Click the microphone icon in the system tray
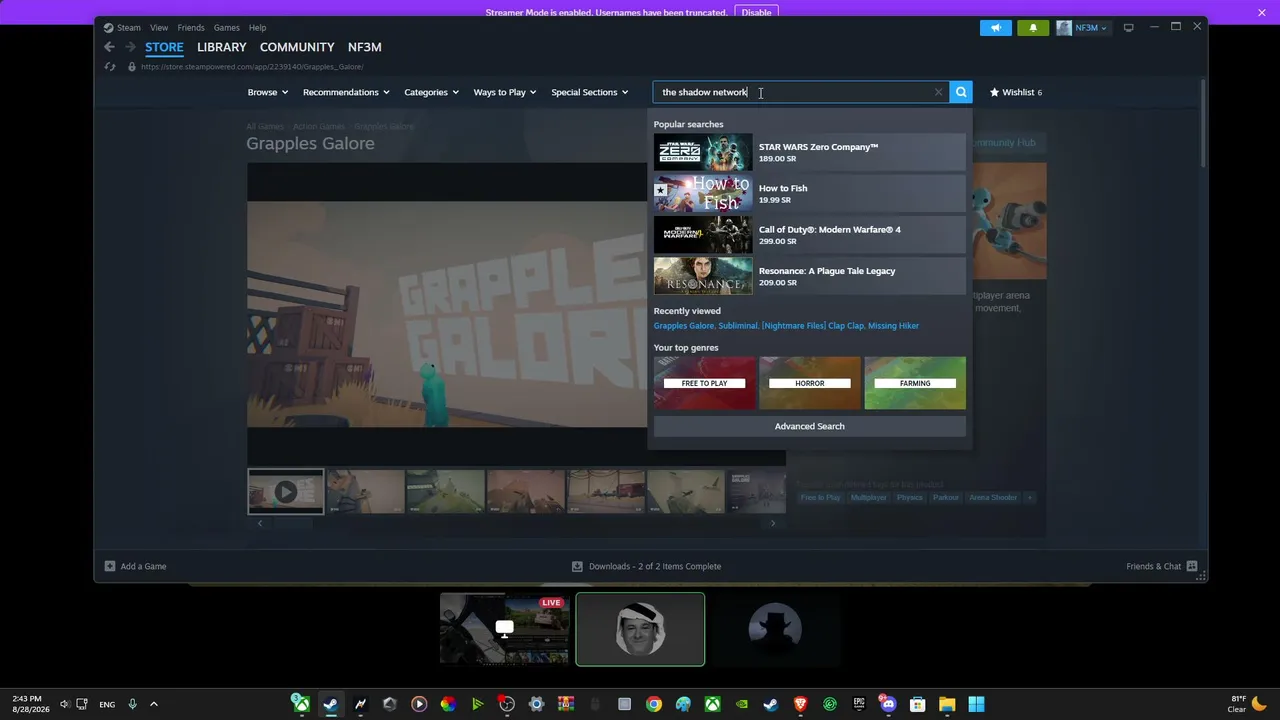 pyautogui.click(x=132, y=704)
